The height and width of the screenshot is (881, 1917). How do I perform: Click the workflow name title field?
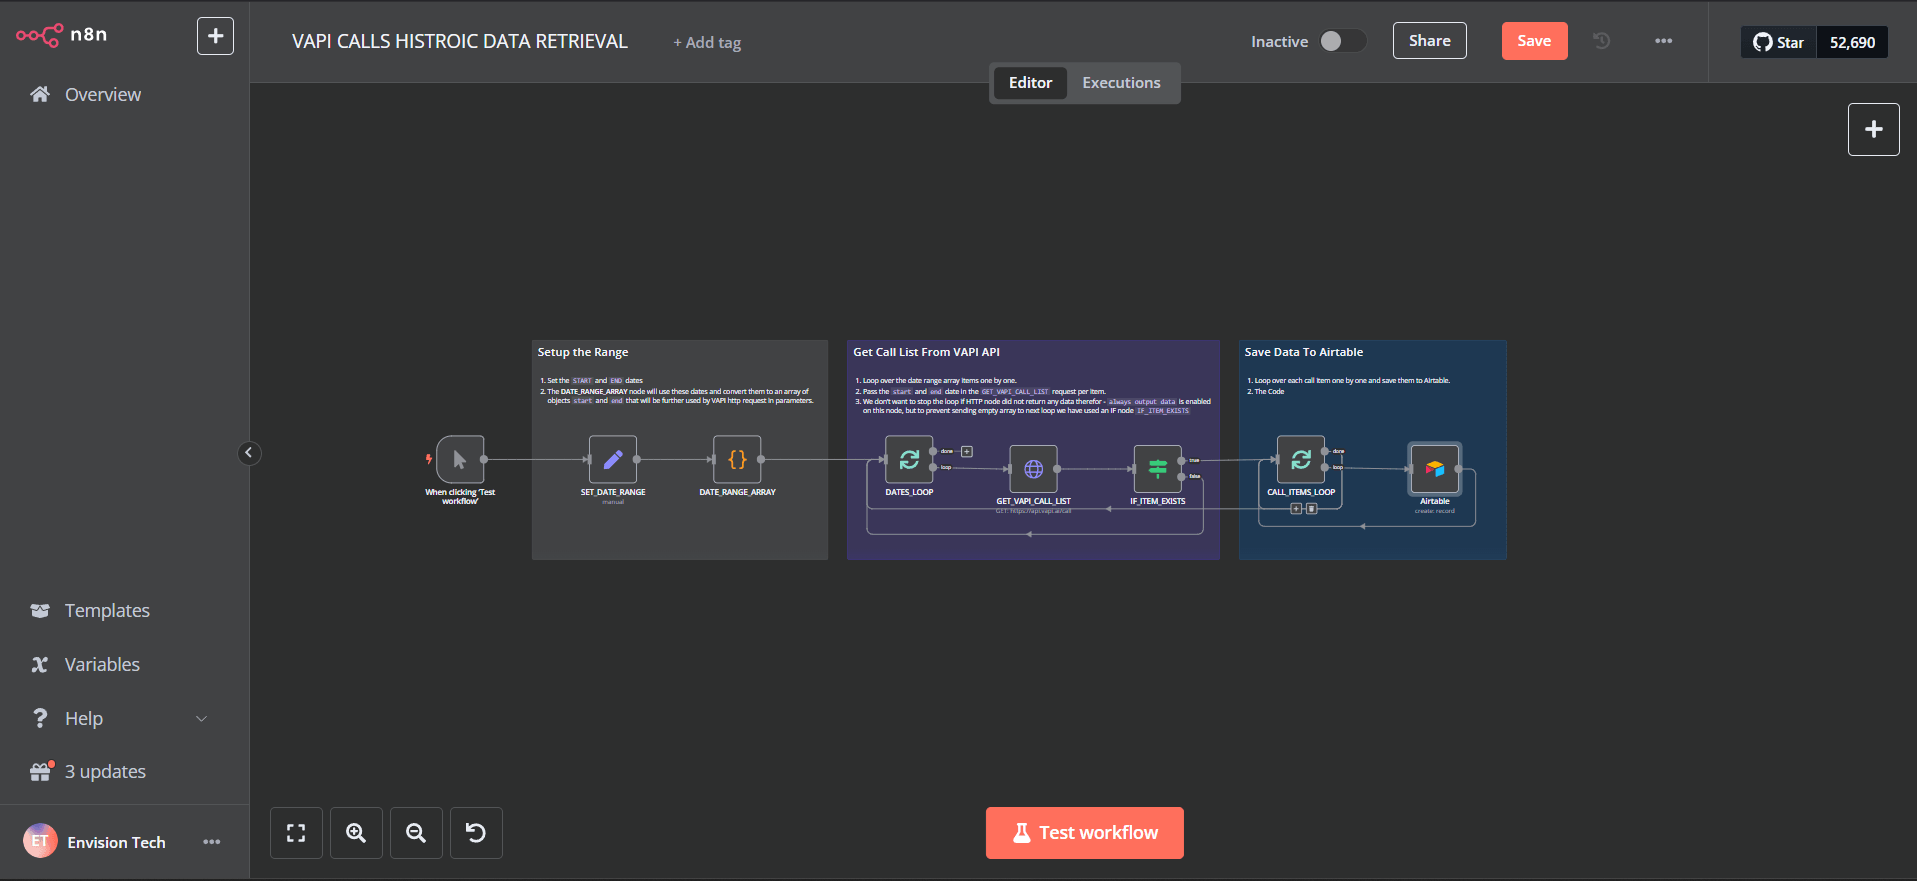tap(460, 41)
